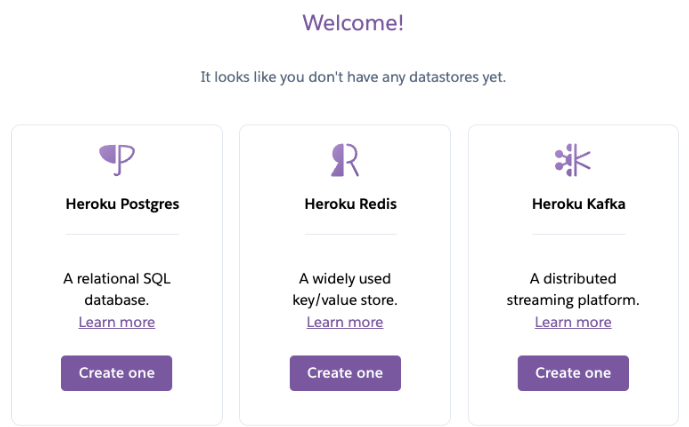Select the Heroku Redis heading
This screenshot has height=427, width=689.
tap(351, 204)
